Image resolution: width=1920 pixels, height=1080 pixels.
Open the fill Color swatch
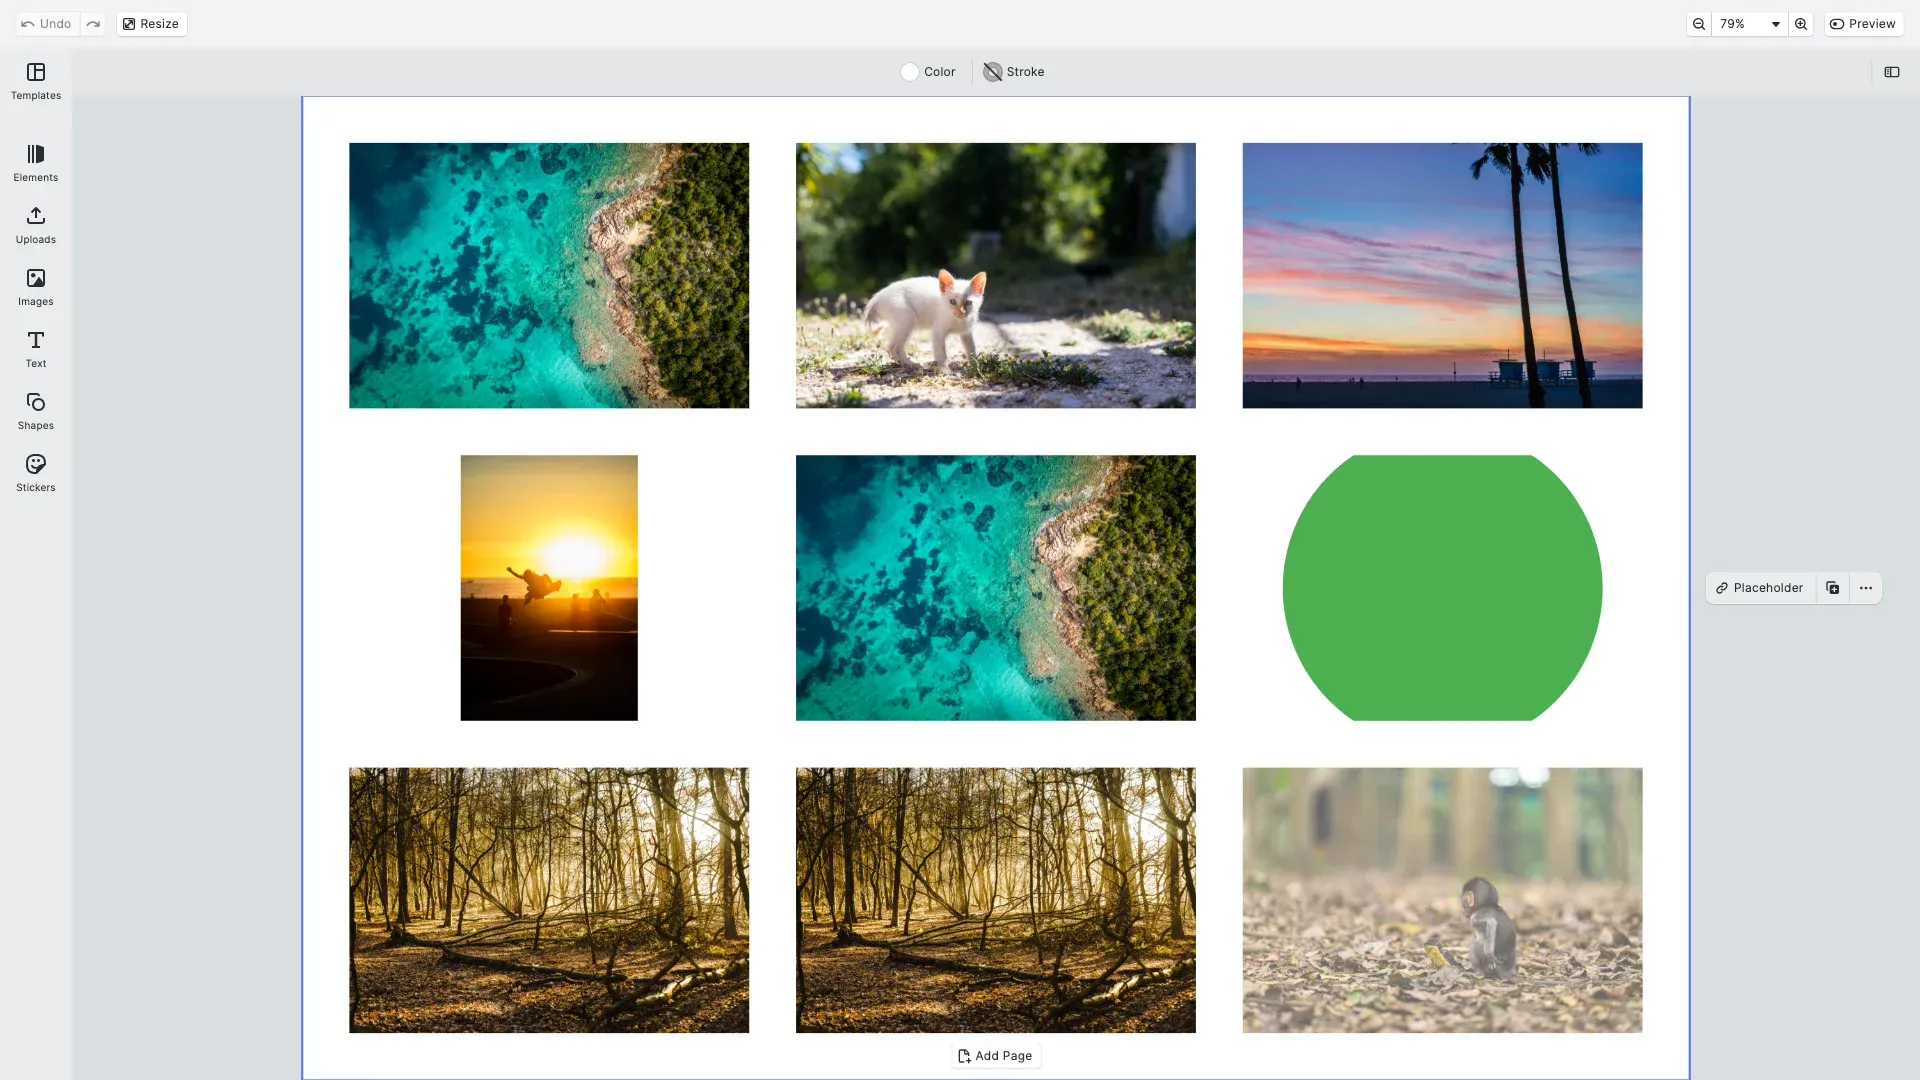(x=927, y=72)
